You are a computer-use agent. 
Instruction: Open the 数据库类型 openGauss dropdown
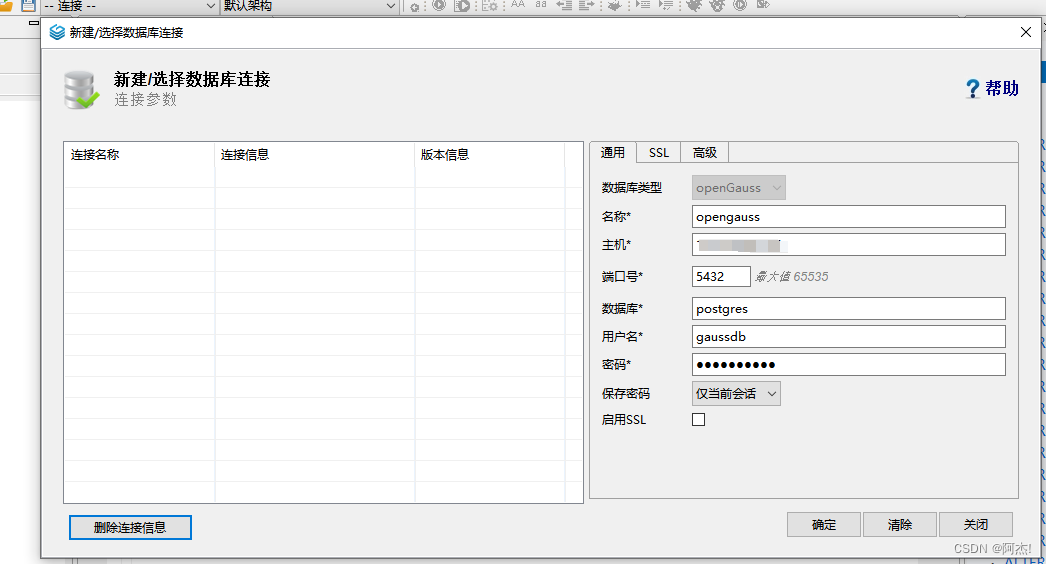pyautogui.click(x=738, y=188)
